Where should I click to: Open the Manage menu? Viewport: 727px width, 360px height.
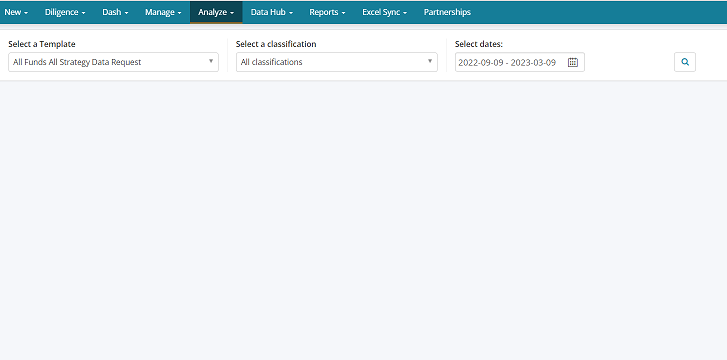point(163,13)
